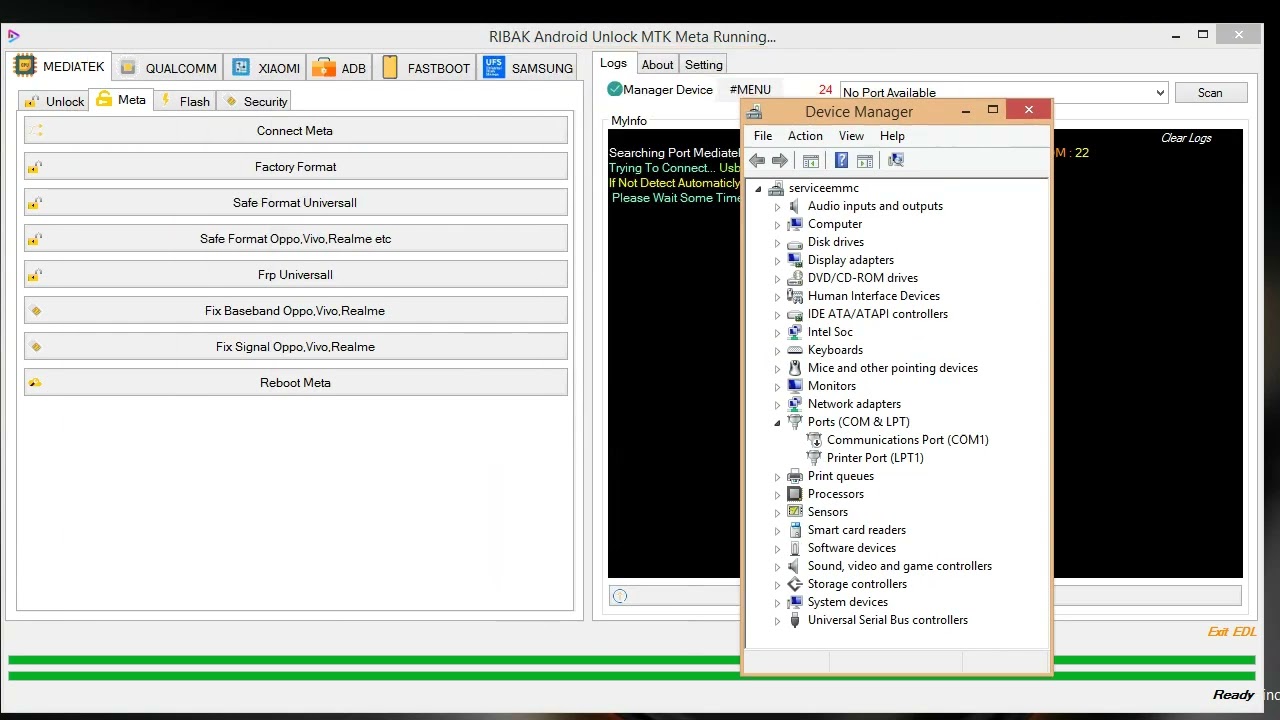Image resolution: width=1280 pixels, height=720 pixels.
Task: Click the Keyboards device icon
Action: pyautogui.click(x=795, y=350)
